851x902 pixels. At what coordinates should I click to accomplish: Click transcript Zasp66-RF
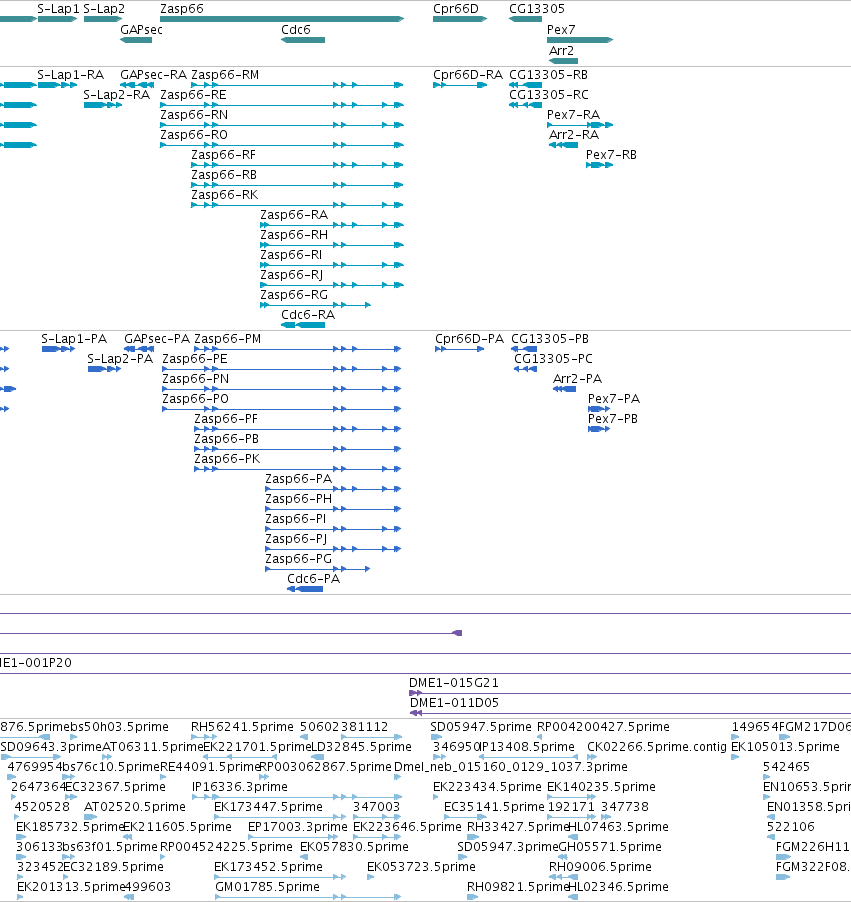point(223,155)
